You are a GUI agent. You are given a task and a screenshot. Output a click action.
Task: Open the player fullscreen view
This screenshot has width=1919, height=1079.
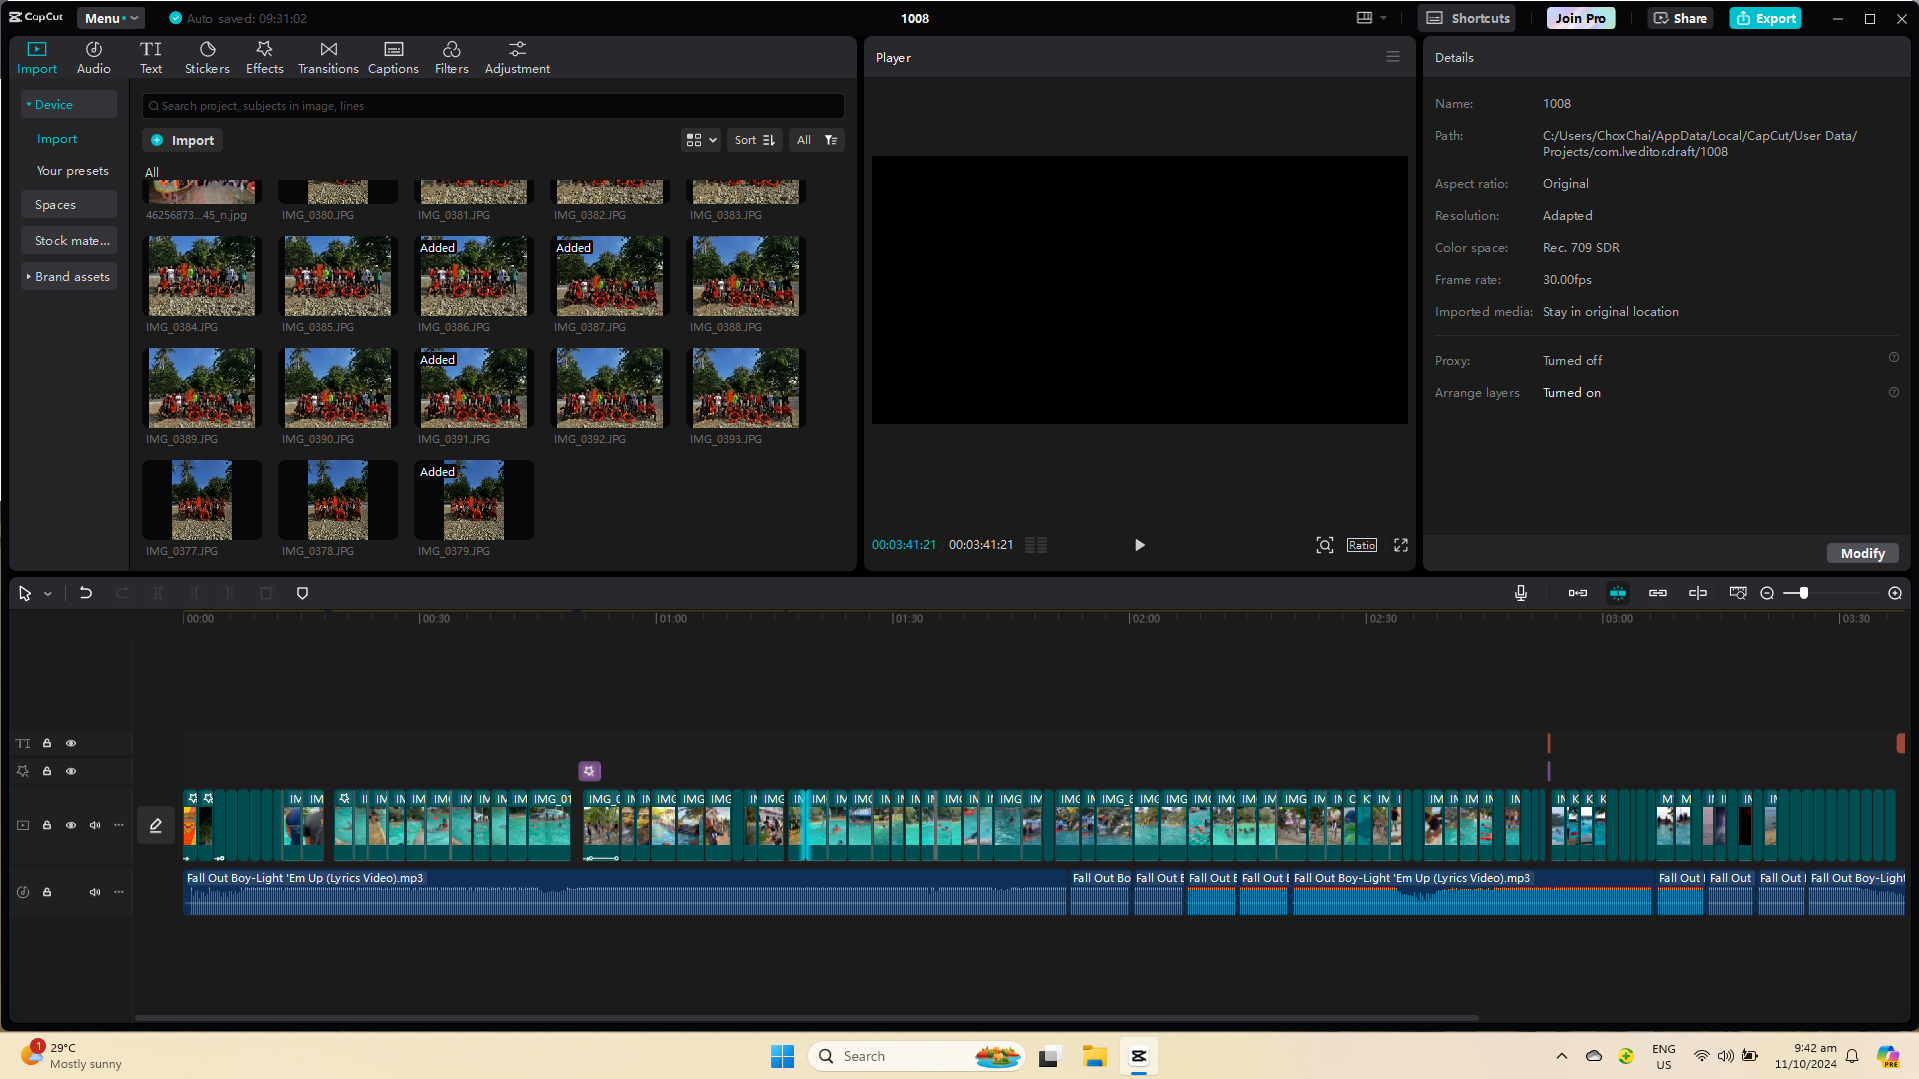(x=1401, y=545)
